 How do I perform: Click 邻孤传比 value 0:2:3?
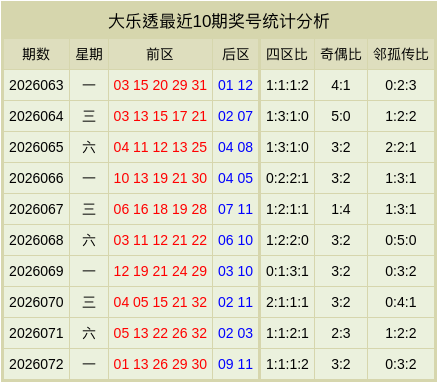(401, 85)
